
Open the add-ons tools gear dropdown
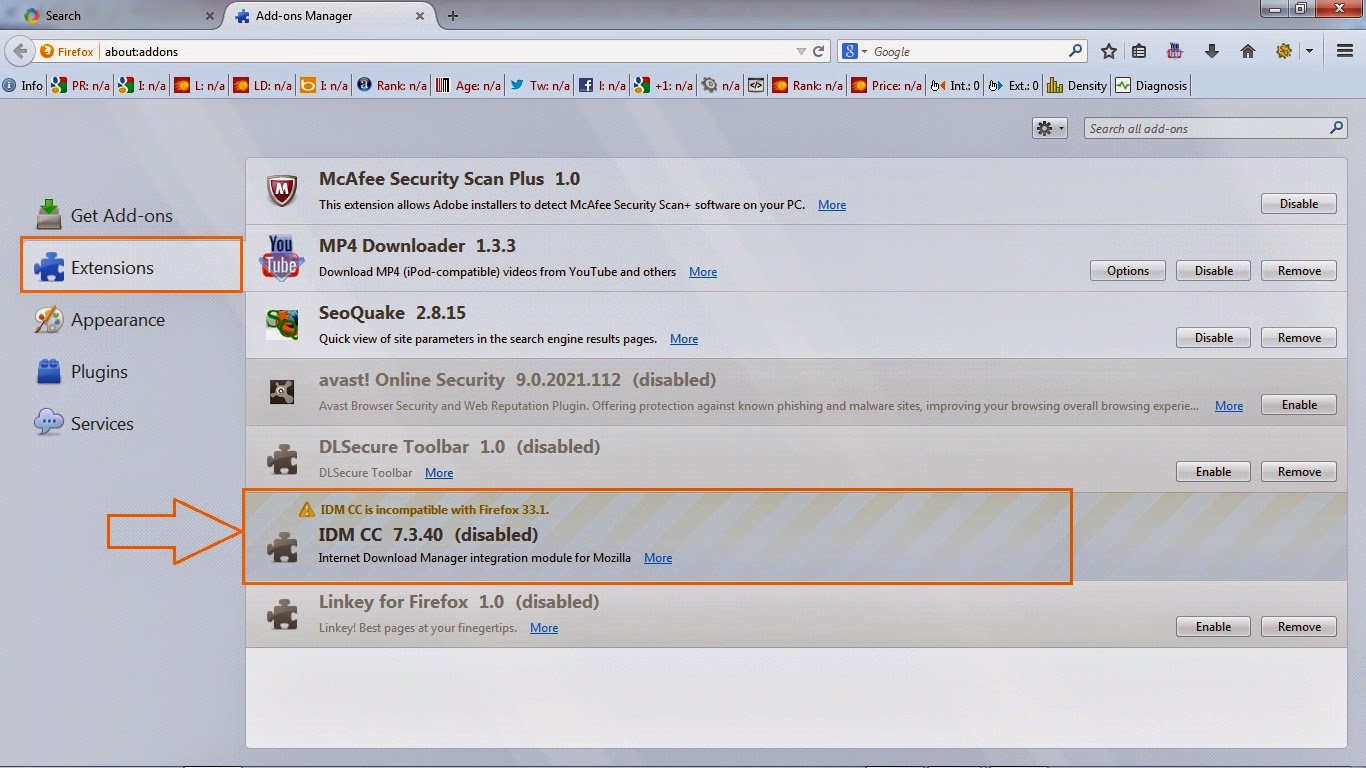point(1050,128)
